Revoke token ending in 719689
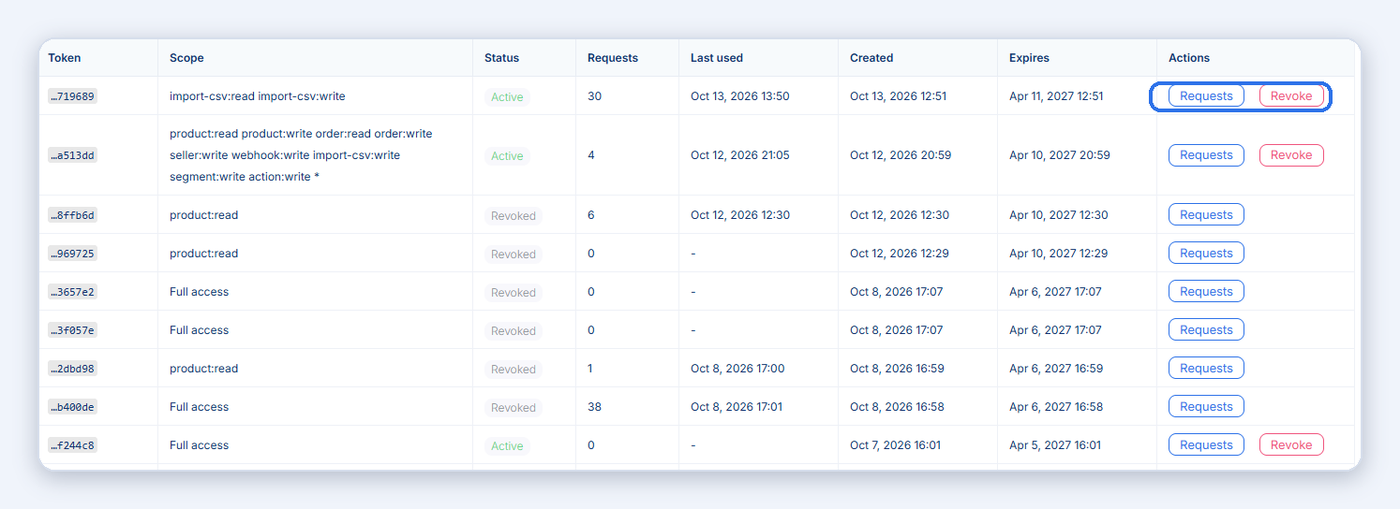This screenshot has width=1400, height=509. [1291, 96]
